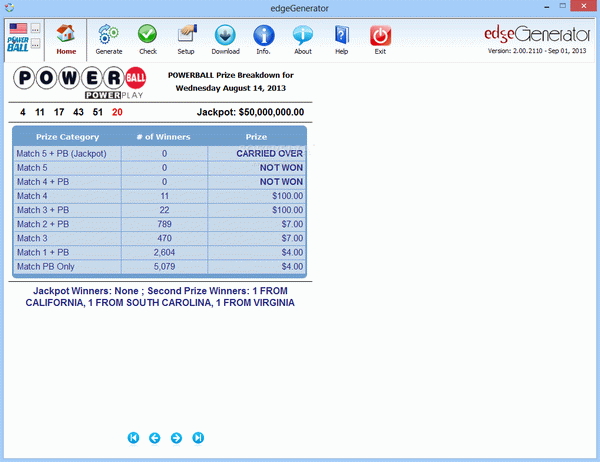The width and height of the screenshot is (600, 462).
Task: Click the Download arrow icon
Action: (225, 35)
